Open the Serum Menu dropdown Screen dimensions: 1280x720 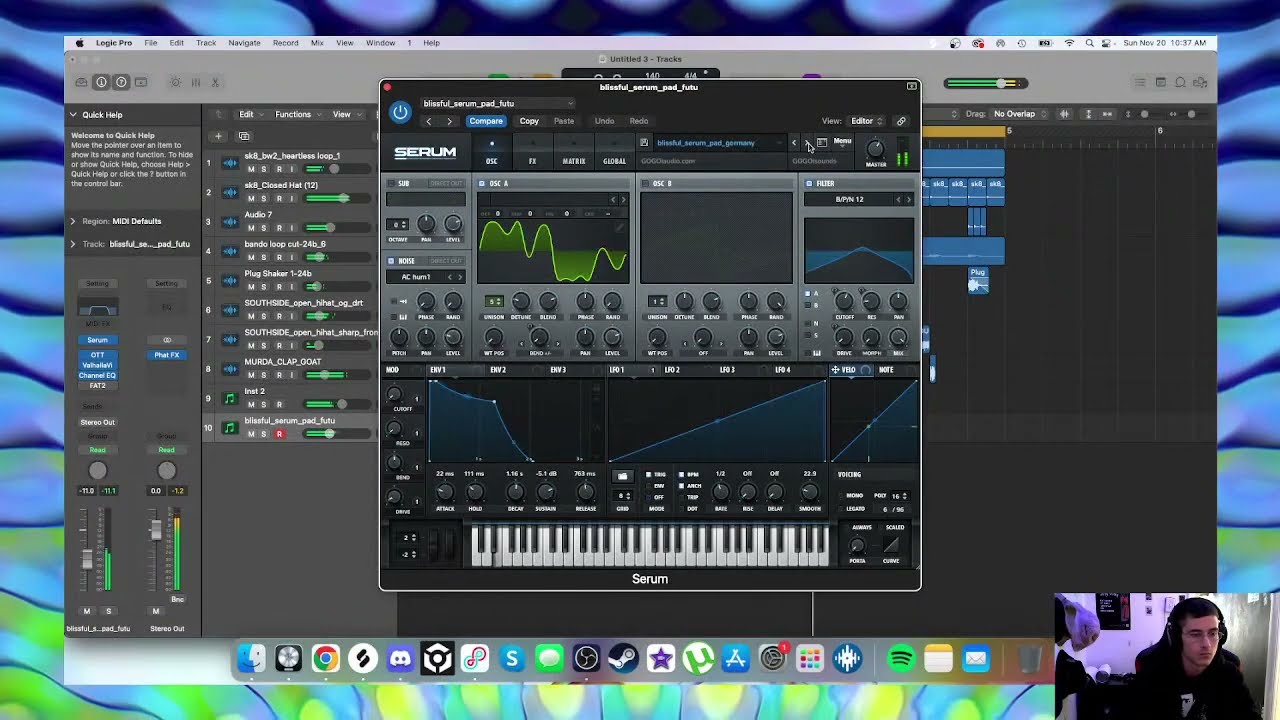(843, 142)
